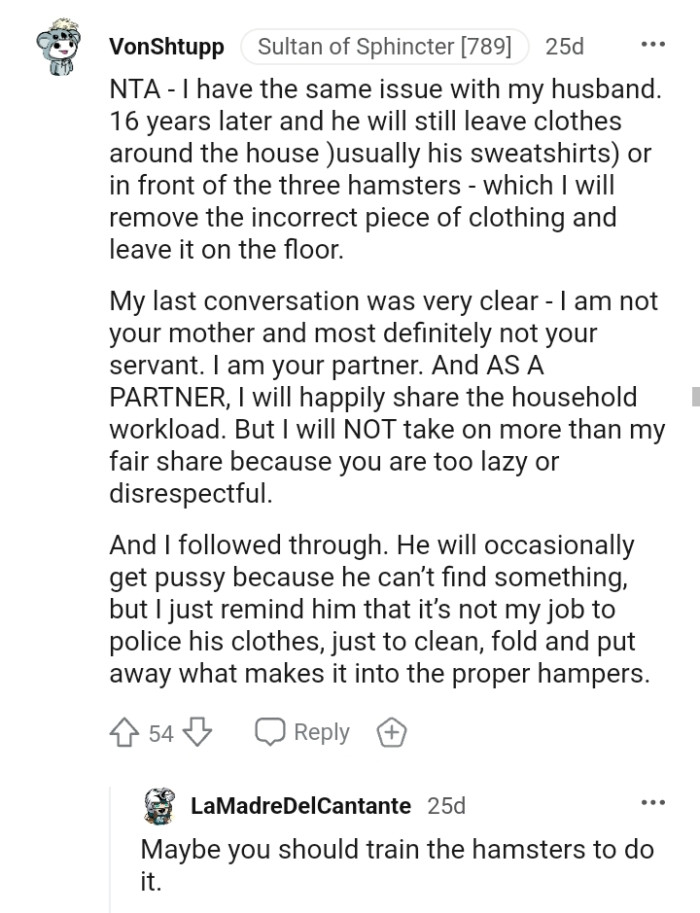
Task: Click the paragraph starting with NTA
Action: point(385,169)
